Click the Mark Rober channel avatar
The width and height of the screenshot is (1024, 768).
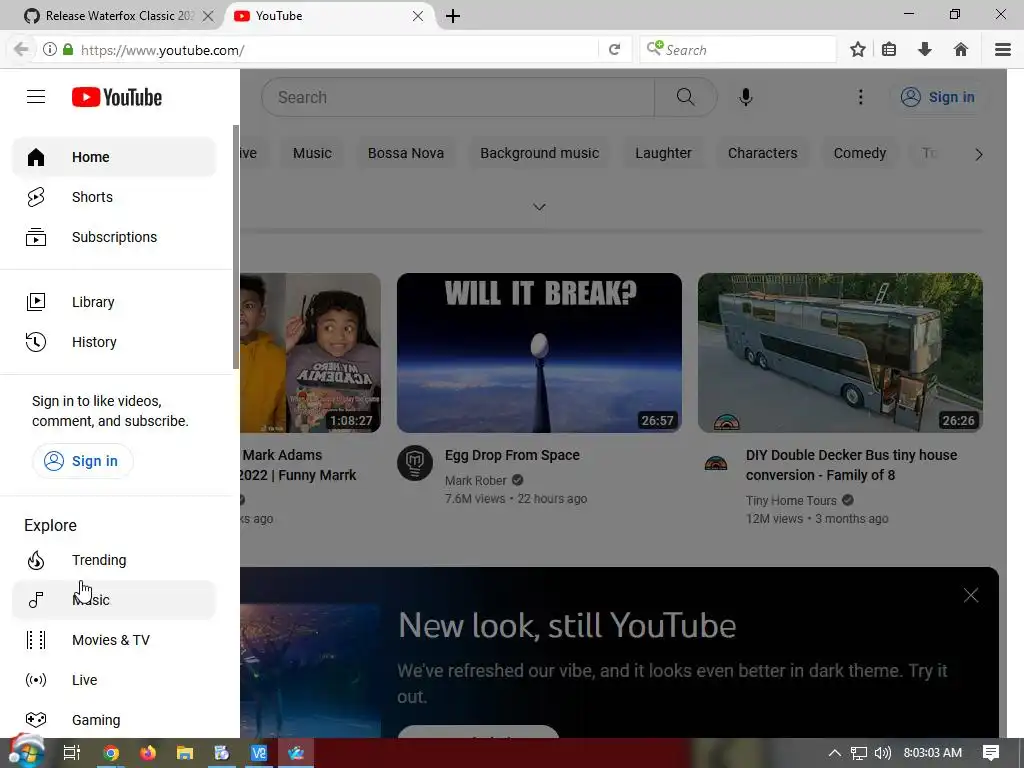pyautogui.click(x=415, y=463)
